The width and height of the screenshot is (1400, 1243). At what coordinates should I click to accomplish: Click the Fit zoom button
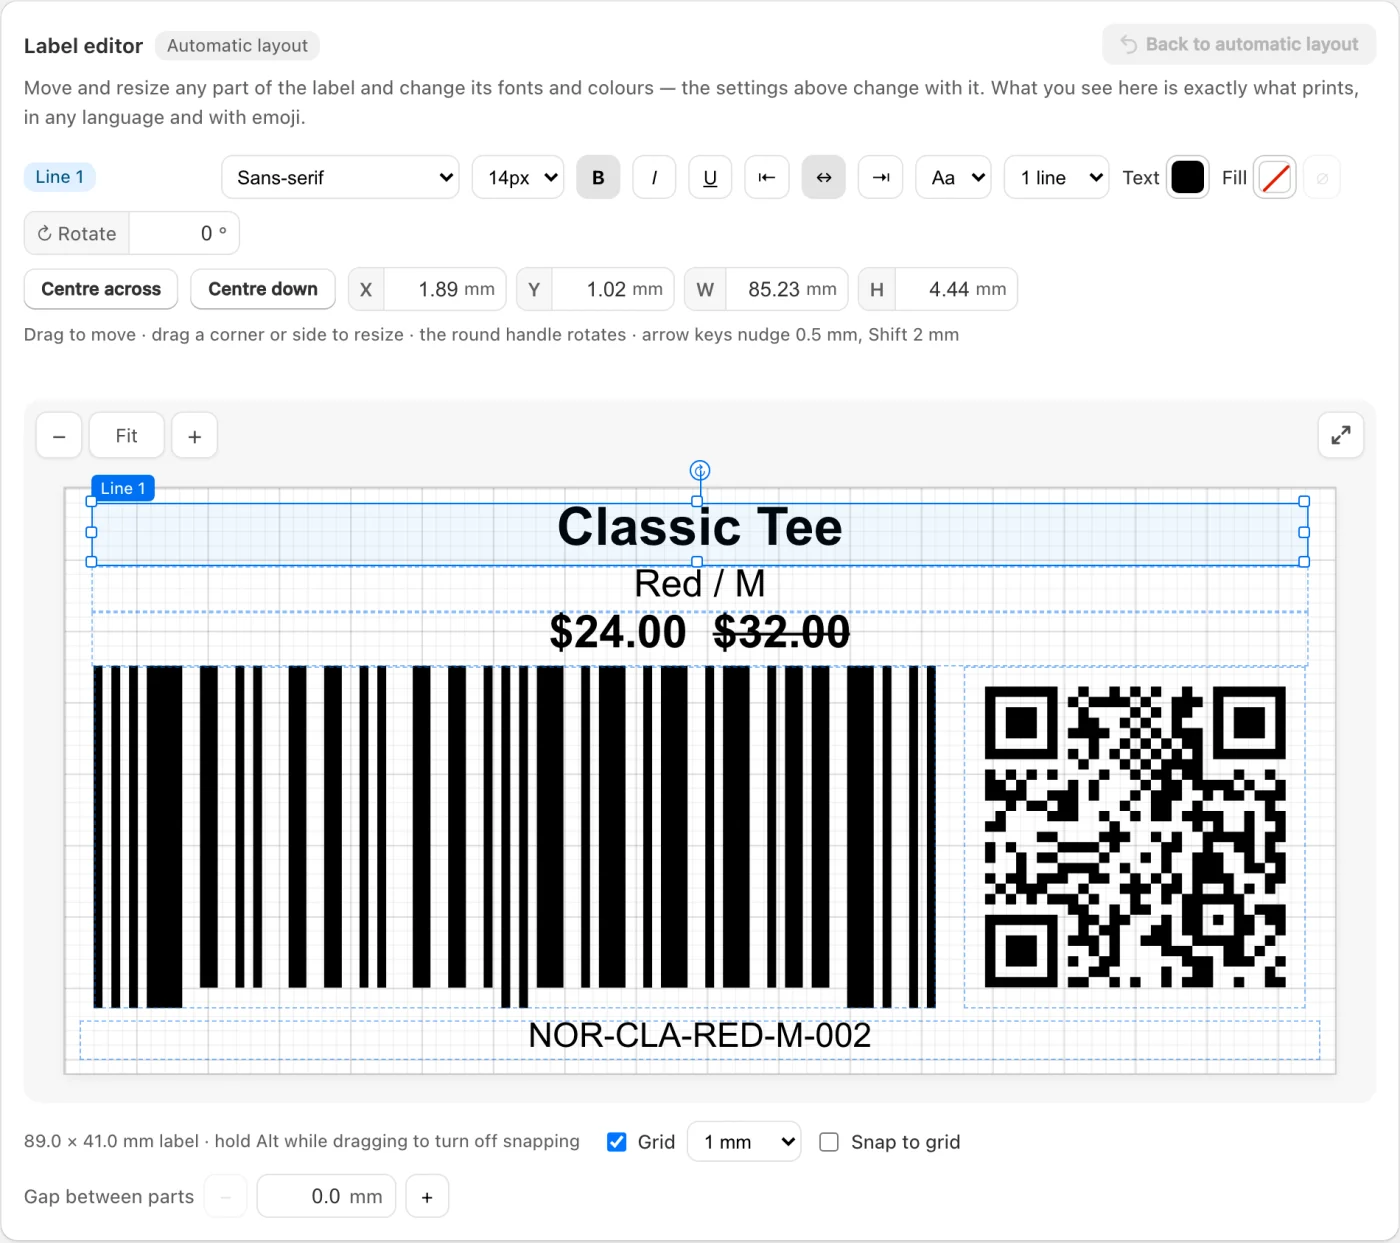[x=126, y=436]
